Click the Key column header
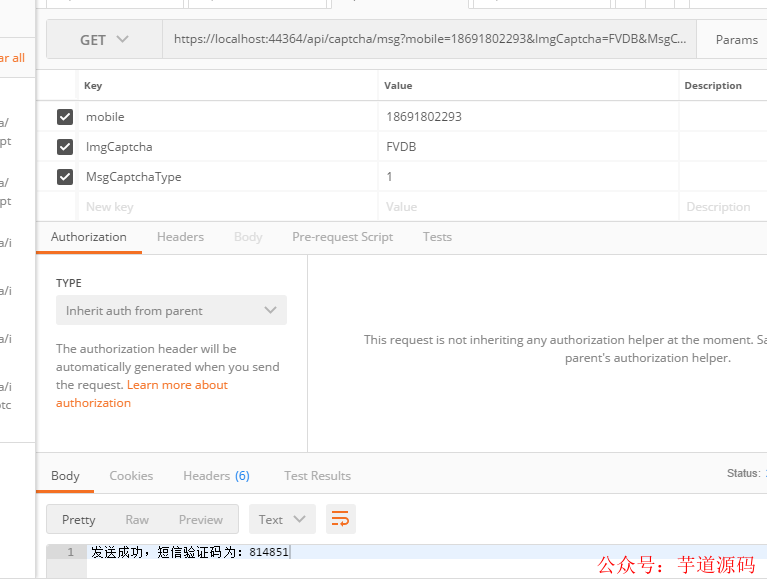Image resolution: width=767 pixels, height=585 pixels. point(93,86)
